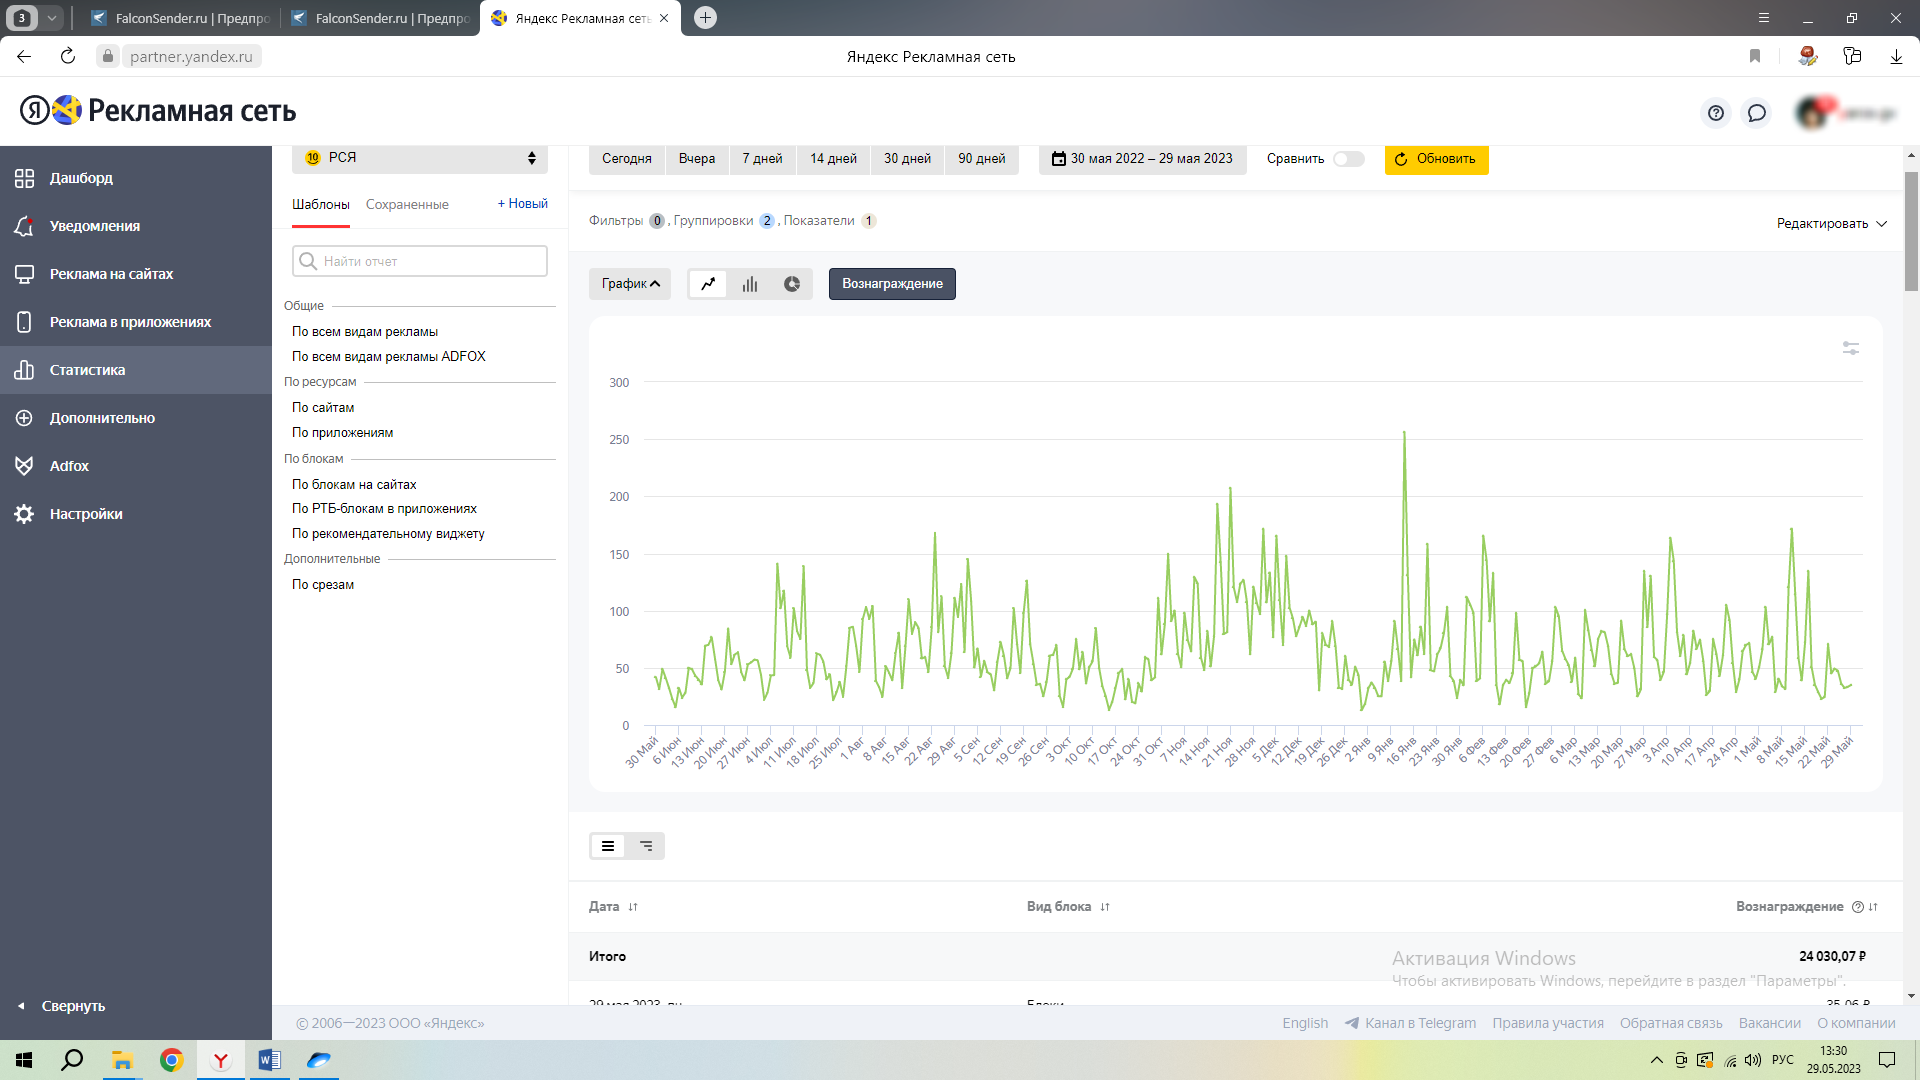Open report По срезам
1920x1080 pixels.
[x=323, y=585]
